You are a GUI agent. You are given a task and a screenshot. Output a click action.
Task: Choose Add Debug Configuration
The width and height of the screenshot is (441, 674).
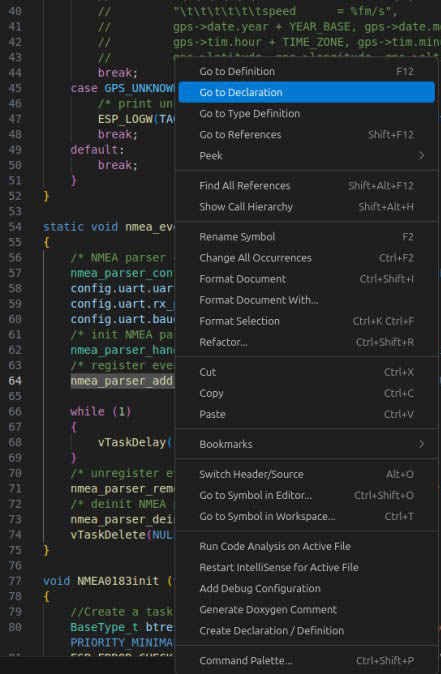(x=306, y=589)
